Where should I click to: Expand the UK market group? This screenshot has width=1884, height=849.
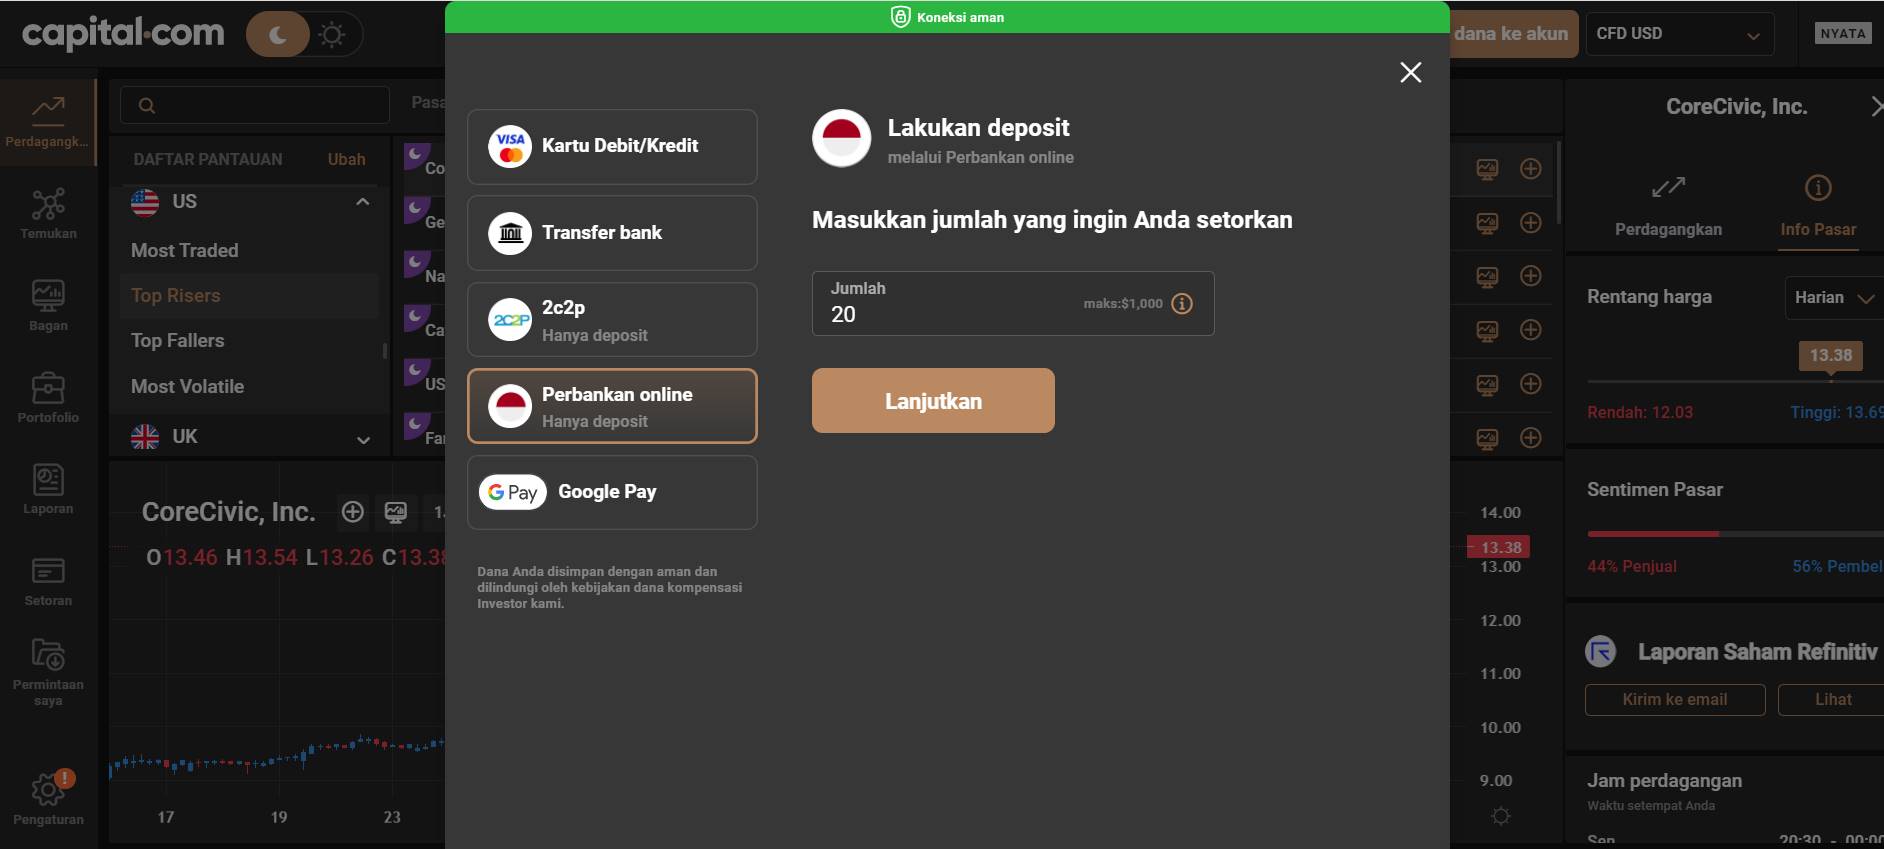(363, 439)
